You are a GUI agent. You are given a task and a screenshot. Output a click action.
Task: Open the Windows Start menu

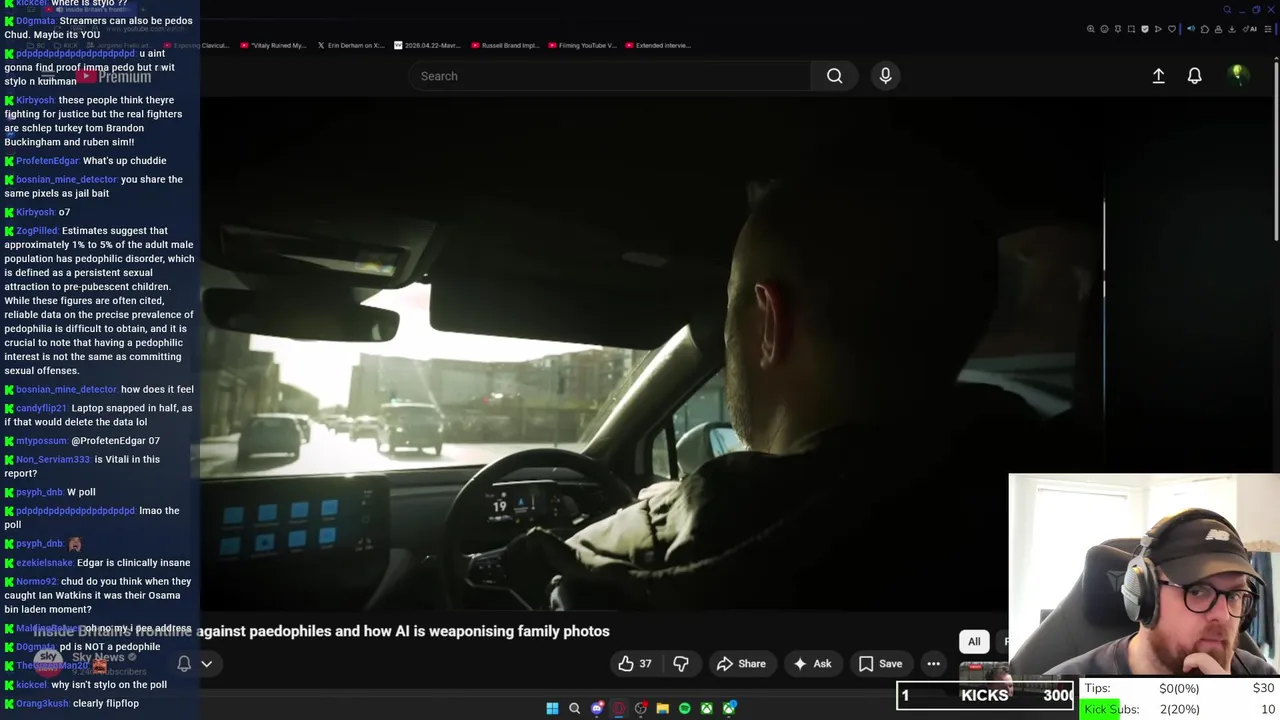point(552,708)
